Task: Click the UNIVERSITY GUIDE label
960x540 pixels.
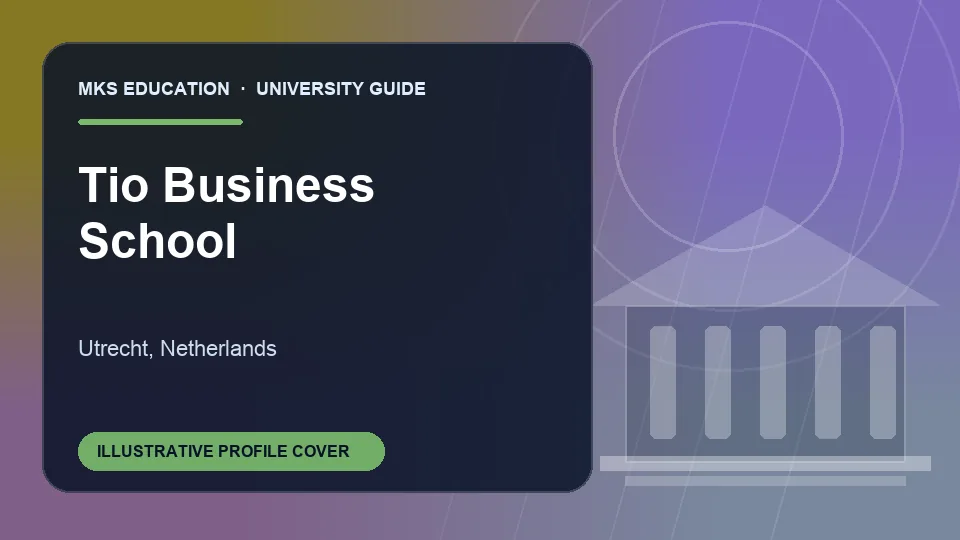Action: pos(341,89)
